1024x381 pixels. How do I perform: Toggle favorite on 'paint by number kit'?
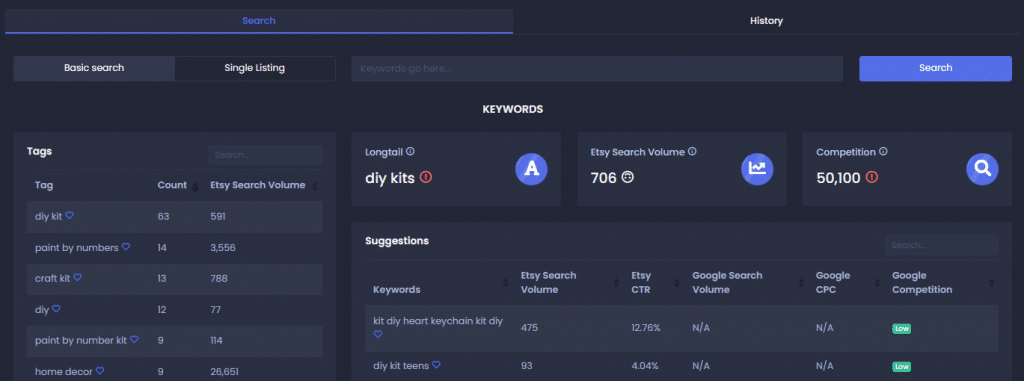coord(134,340)
